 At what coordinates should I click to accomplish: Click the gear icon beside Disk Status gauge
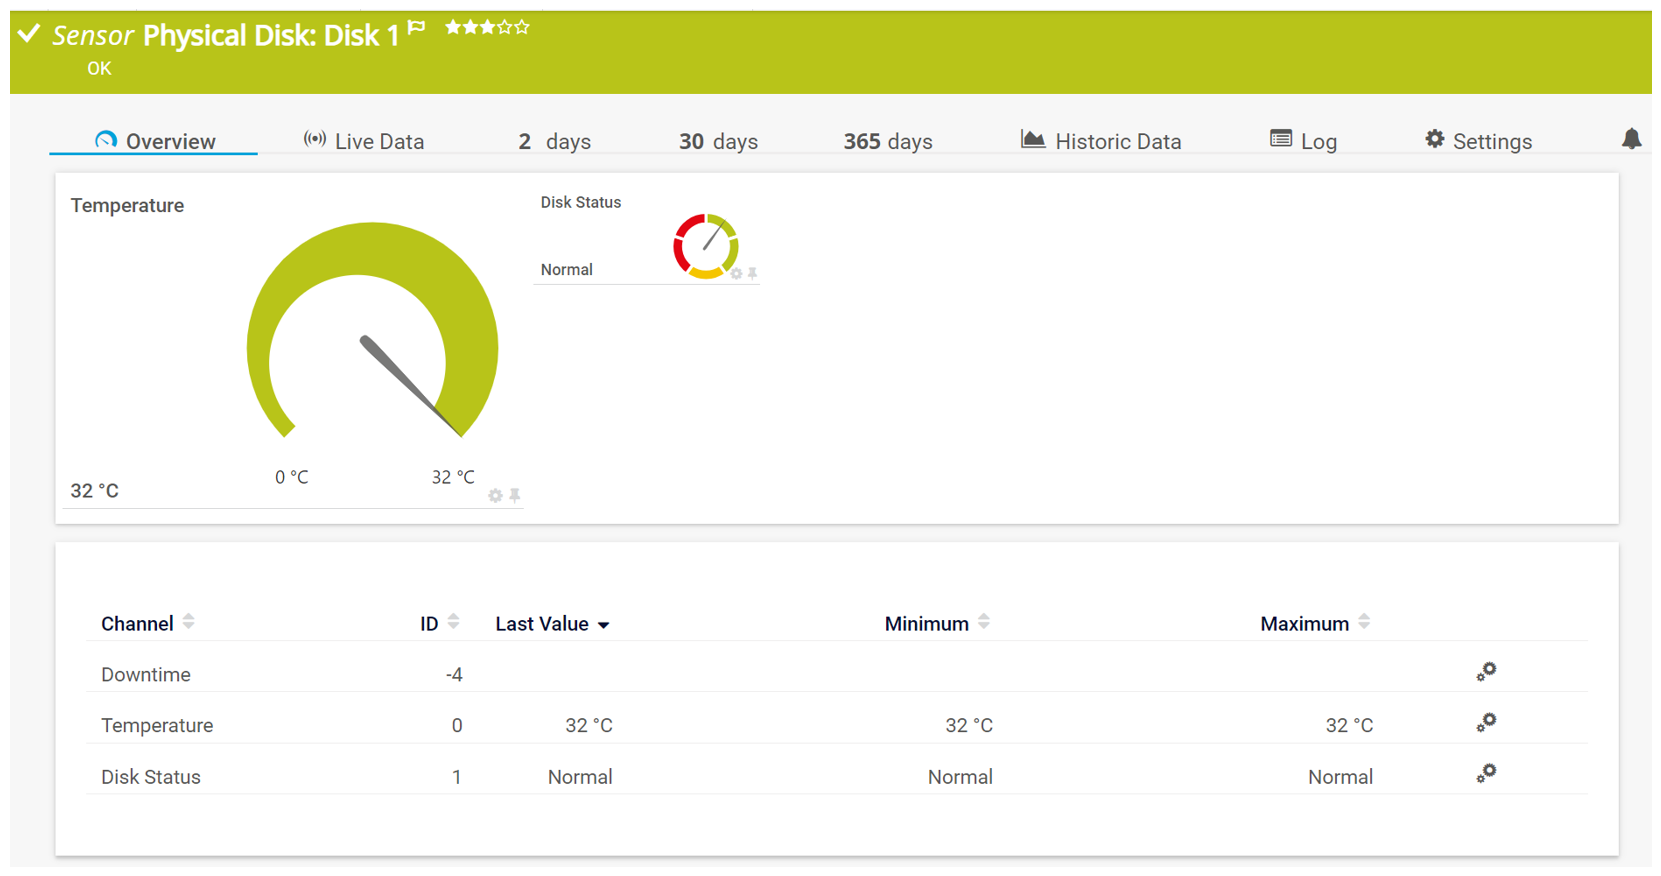(737, 274)
